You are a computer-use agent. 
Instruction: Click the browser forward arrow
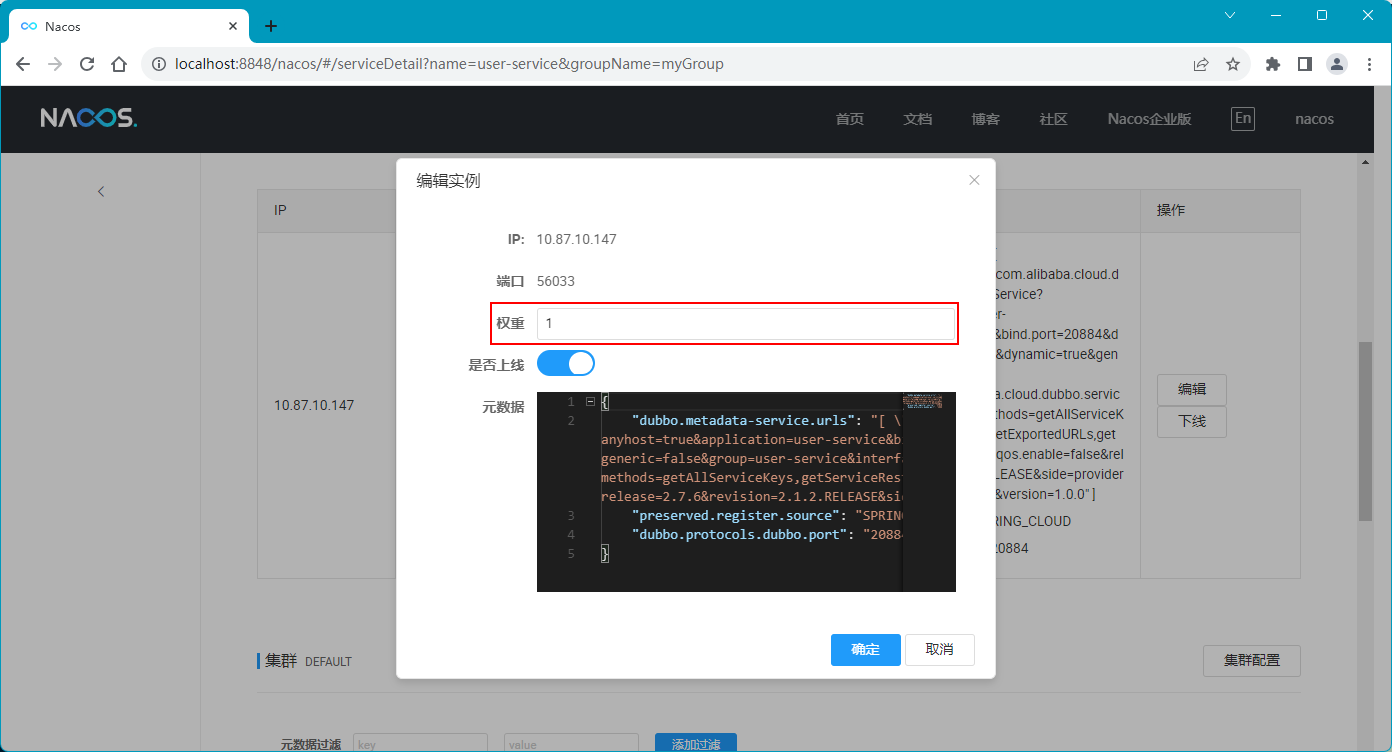tap(55, 64)
